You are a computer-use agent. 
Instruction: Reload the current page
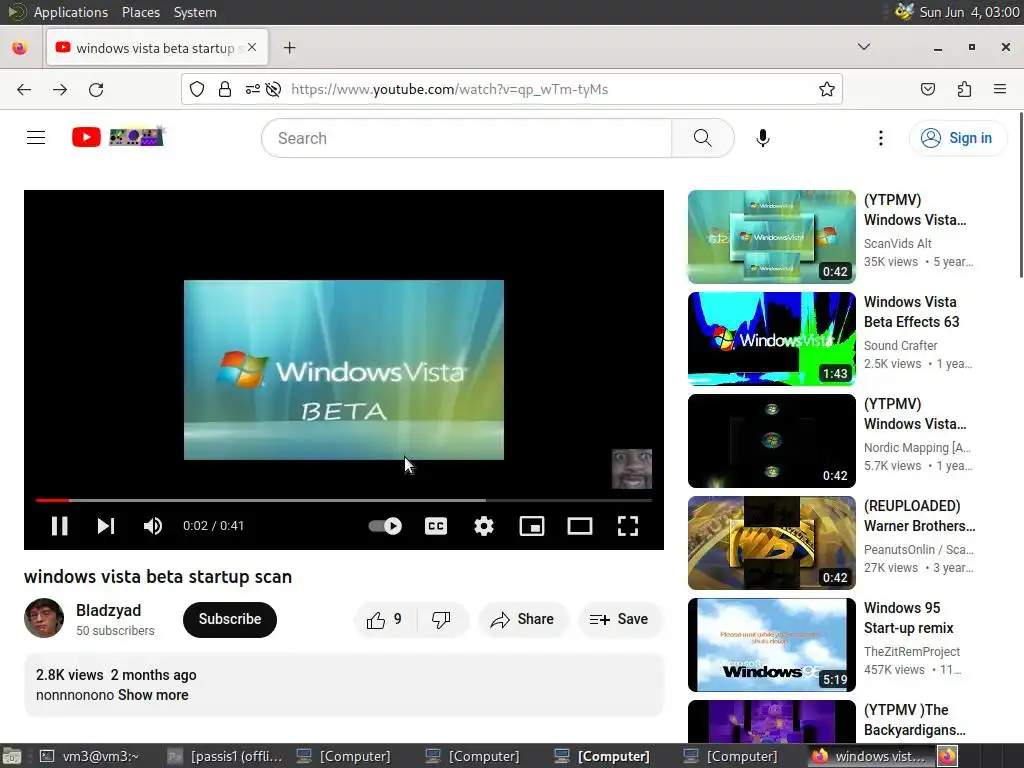click(x=96, y=89)
